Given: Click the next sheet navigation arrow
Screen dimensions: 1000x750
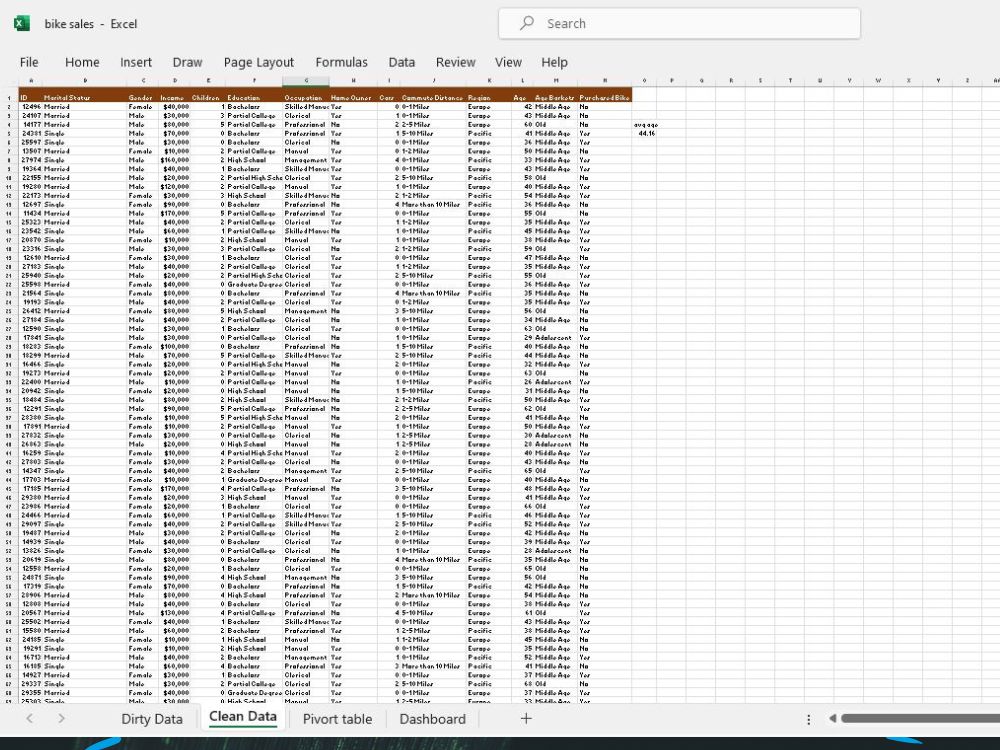Looking at the screenshot, I should pyautogui.click(x=61, y=719).
